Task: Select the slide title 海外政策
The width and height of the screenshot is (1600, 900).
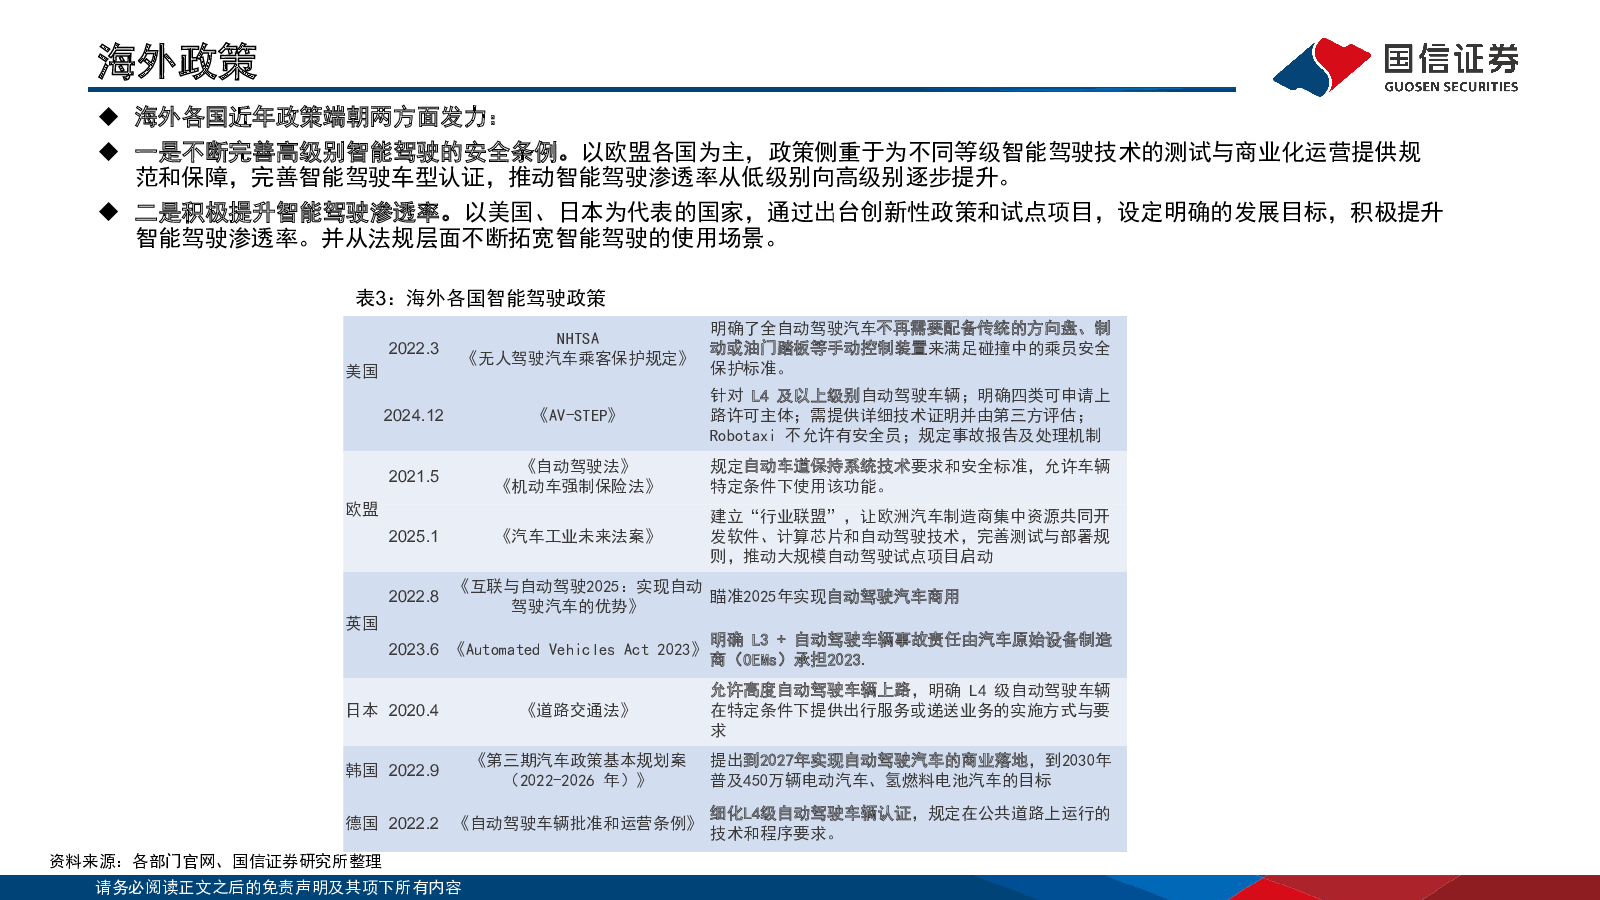Action: click(177, 62)
